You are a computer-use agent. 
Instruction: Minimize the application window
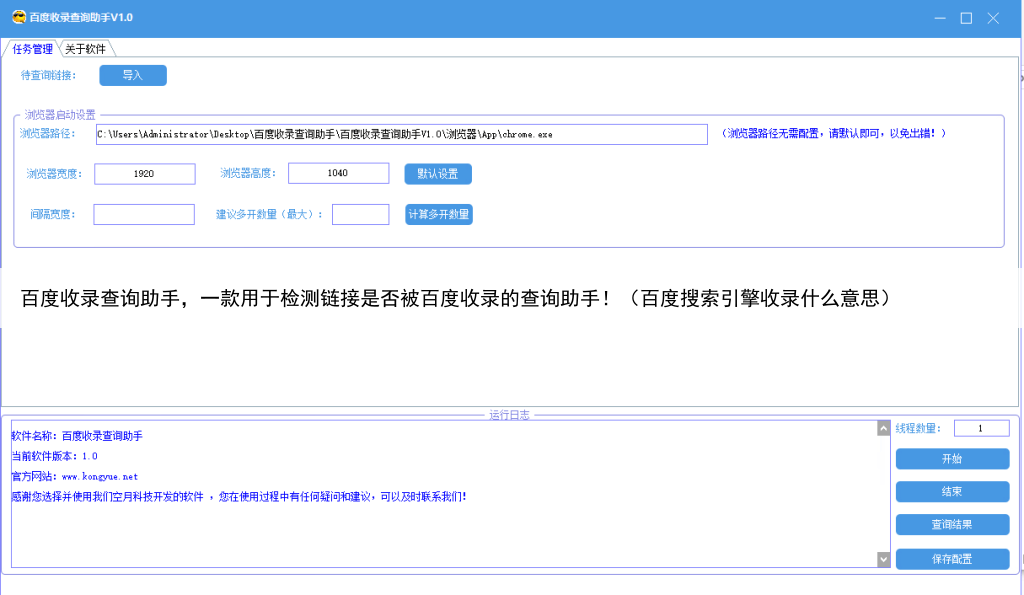[940, 18]
